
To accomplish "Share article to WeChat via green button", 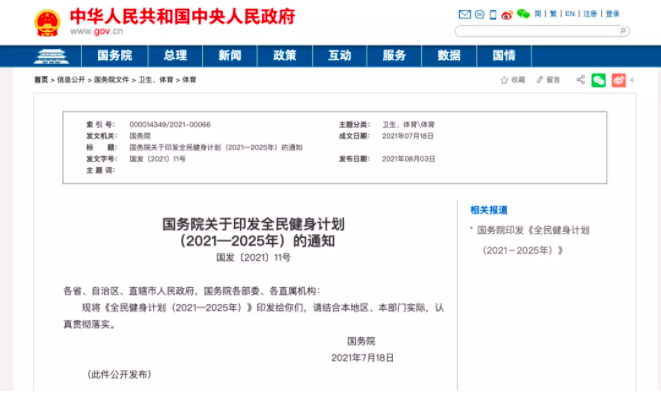I will click(598, 80).
